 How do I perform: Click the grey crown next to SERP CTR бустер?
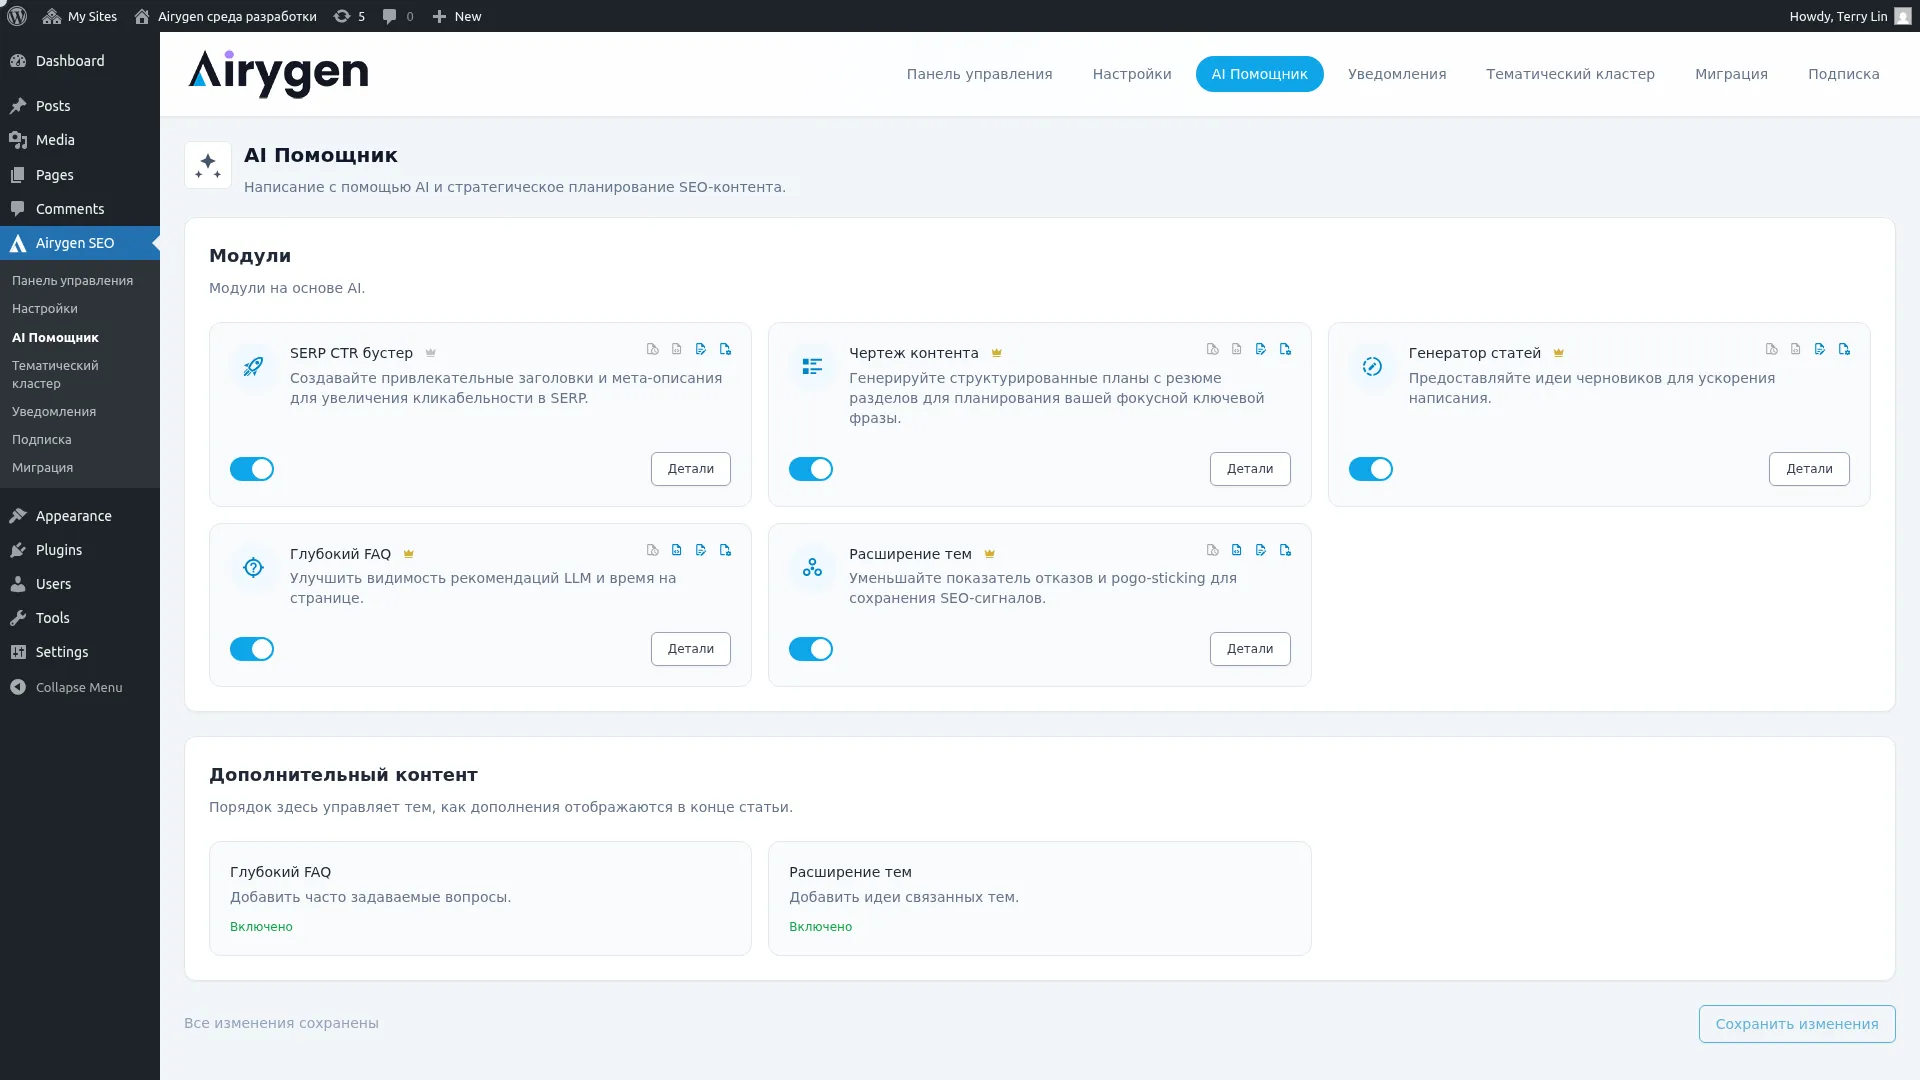(431, 353)
